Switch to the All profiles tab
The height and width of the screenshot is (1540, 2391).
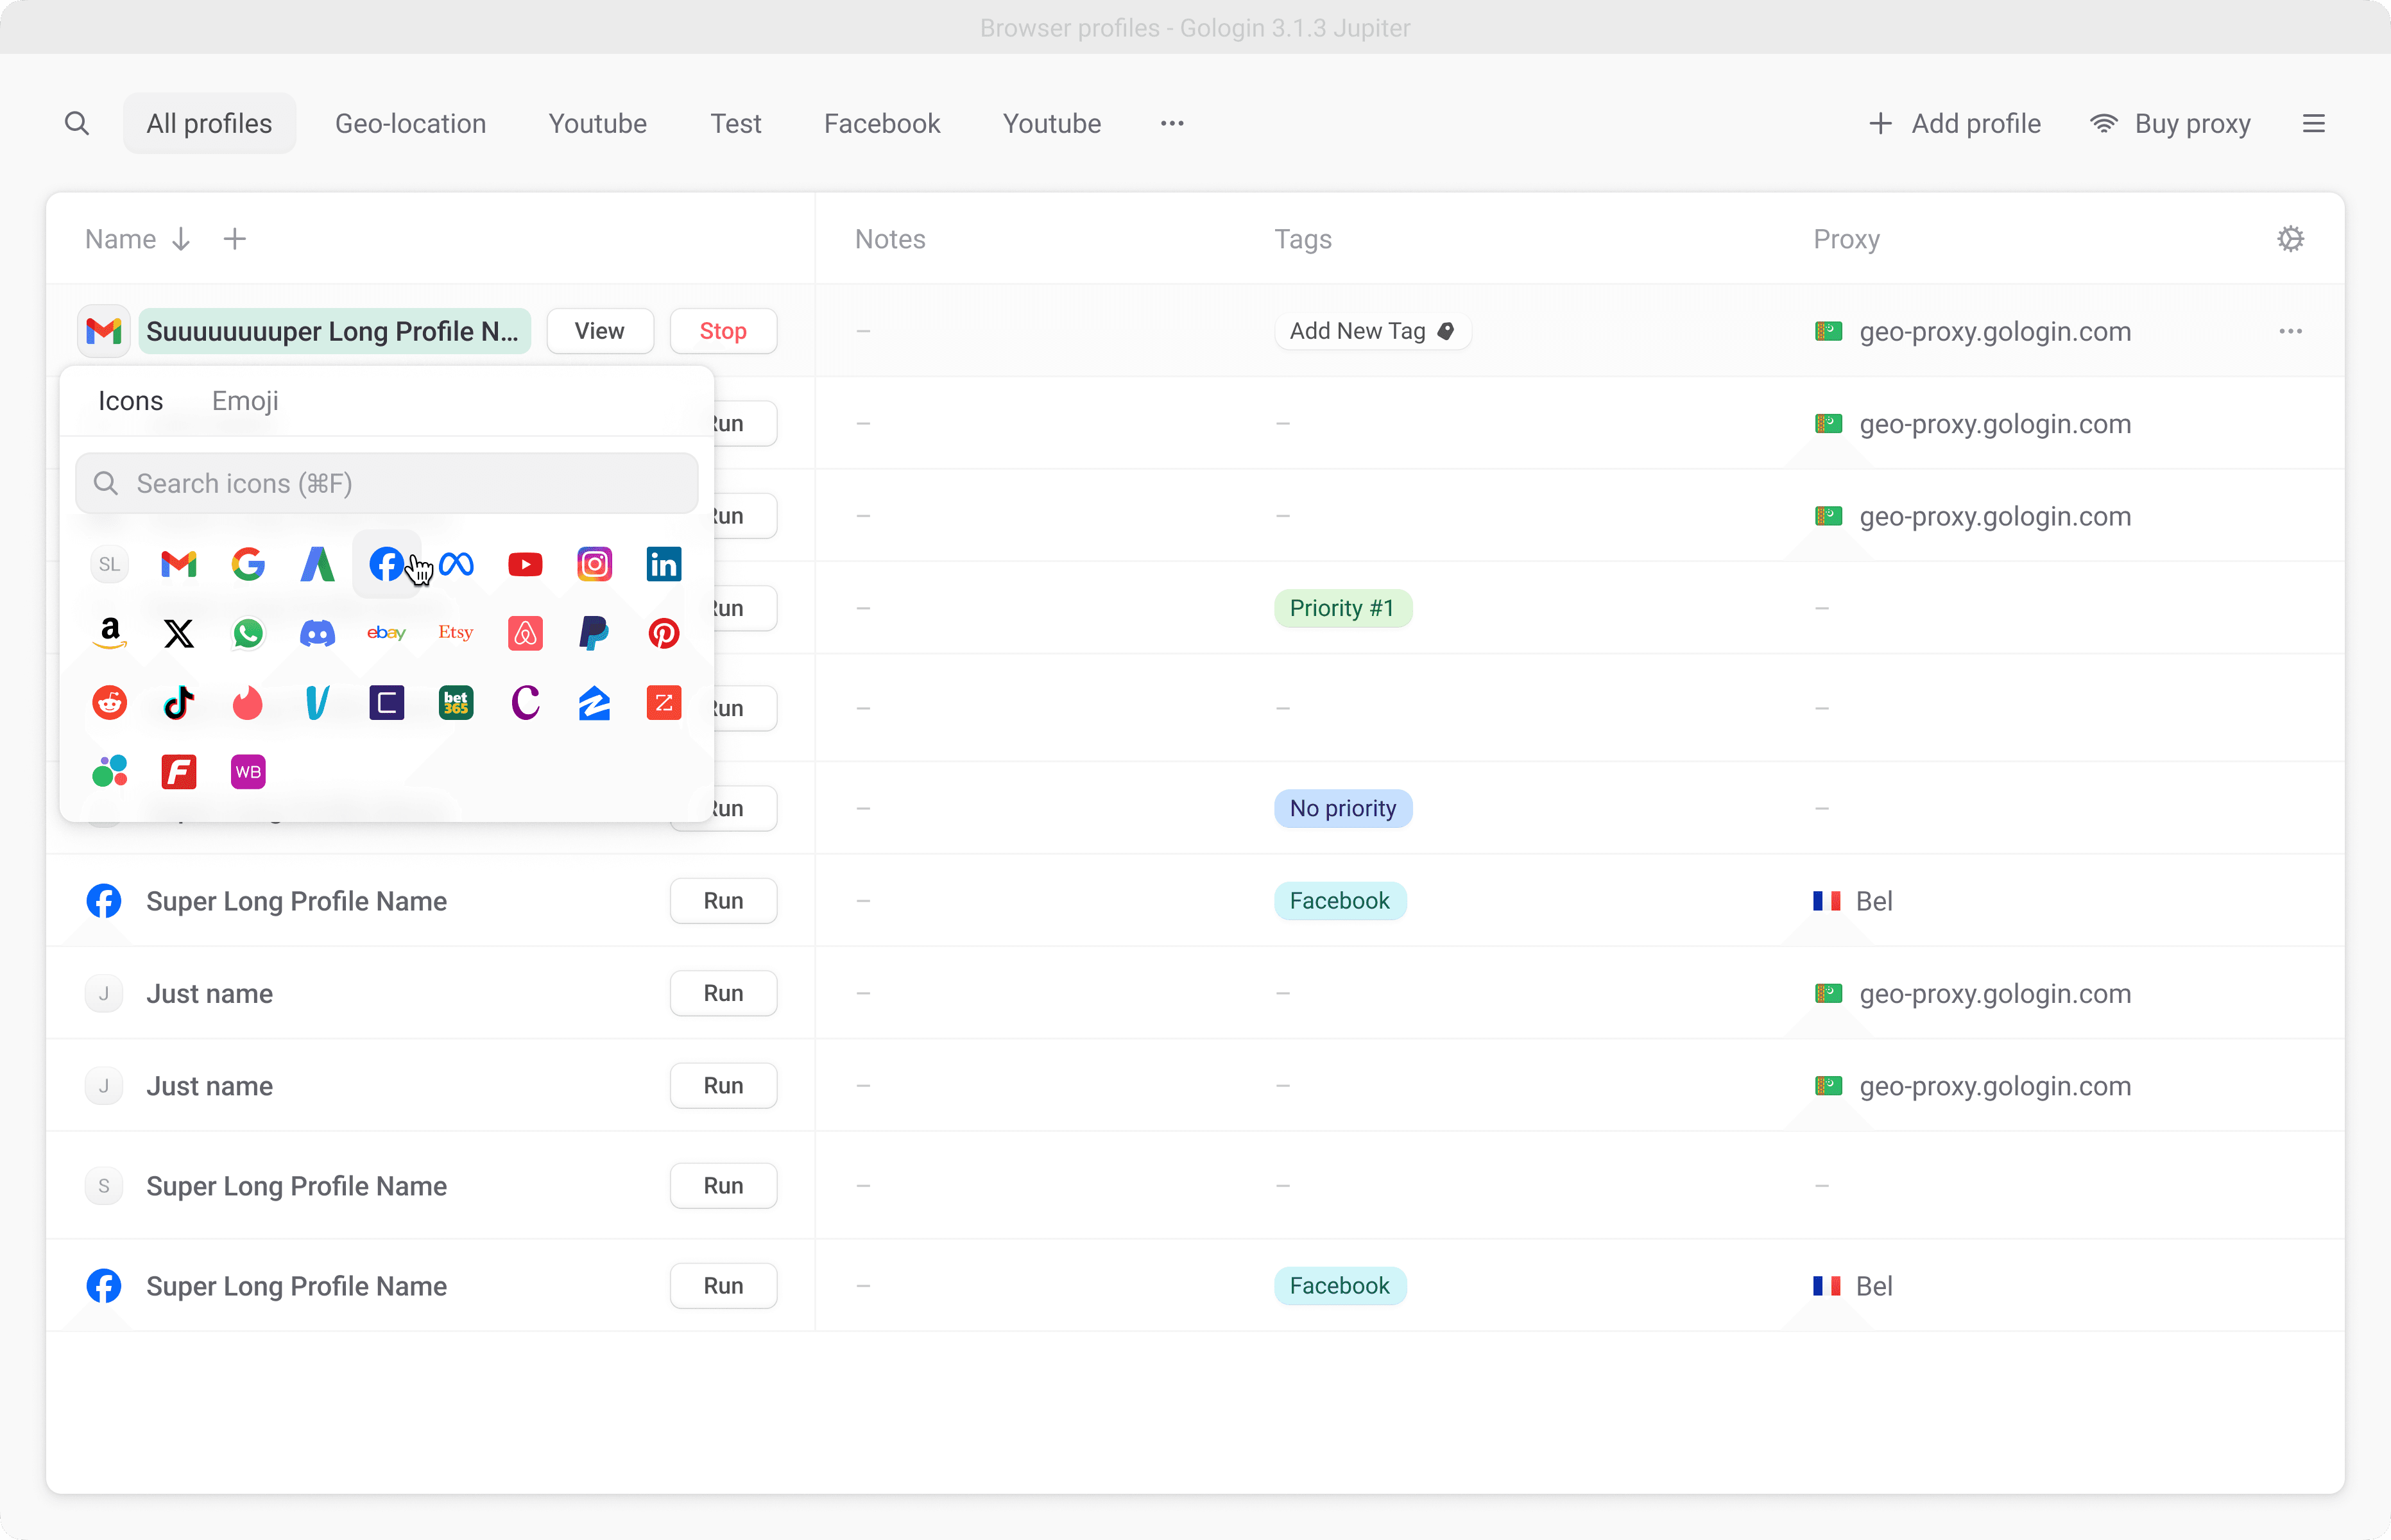(209, 124)
